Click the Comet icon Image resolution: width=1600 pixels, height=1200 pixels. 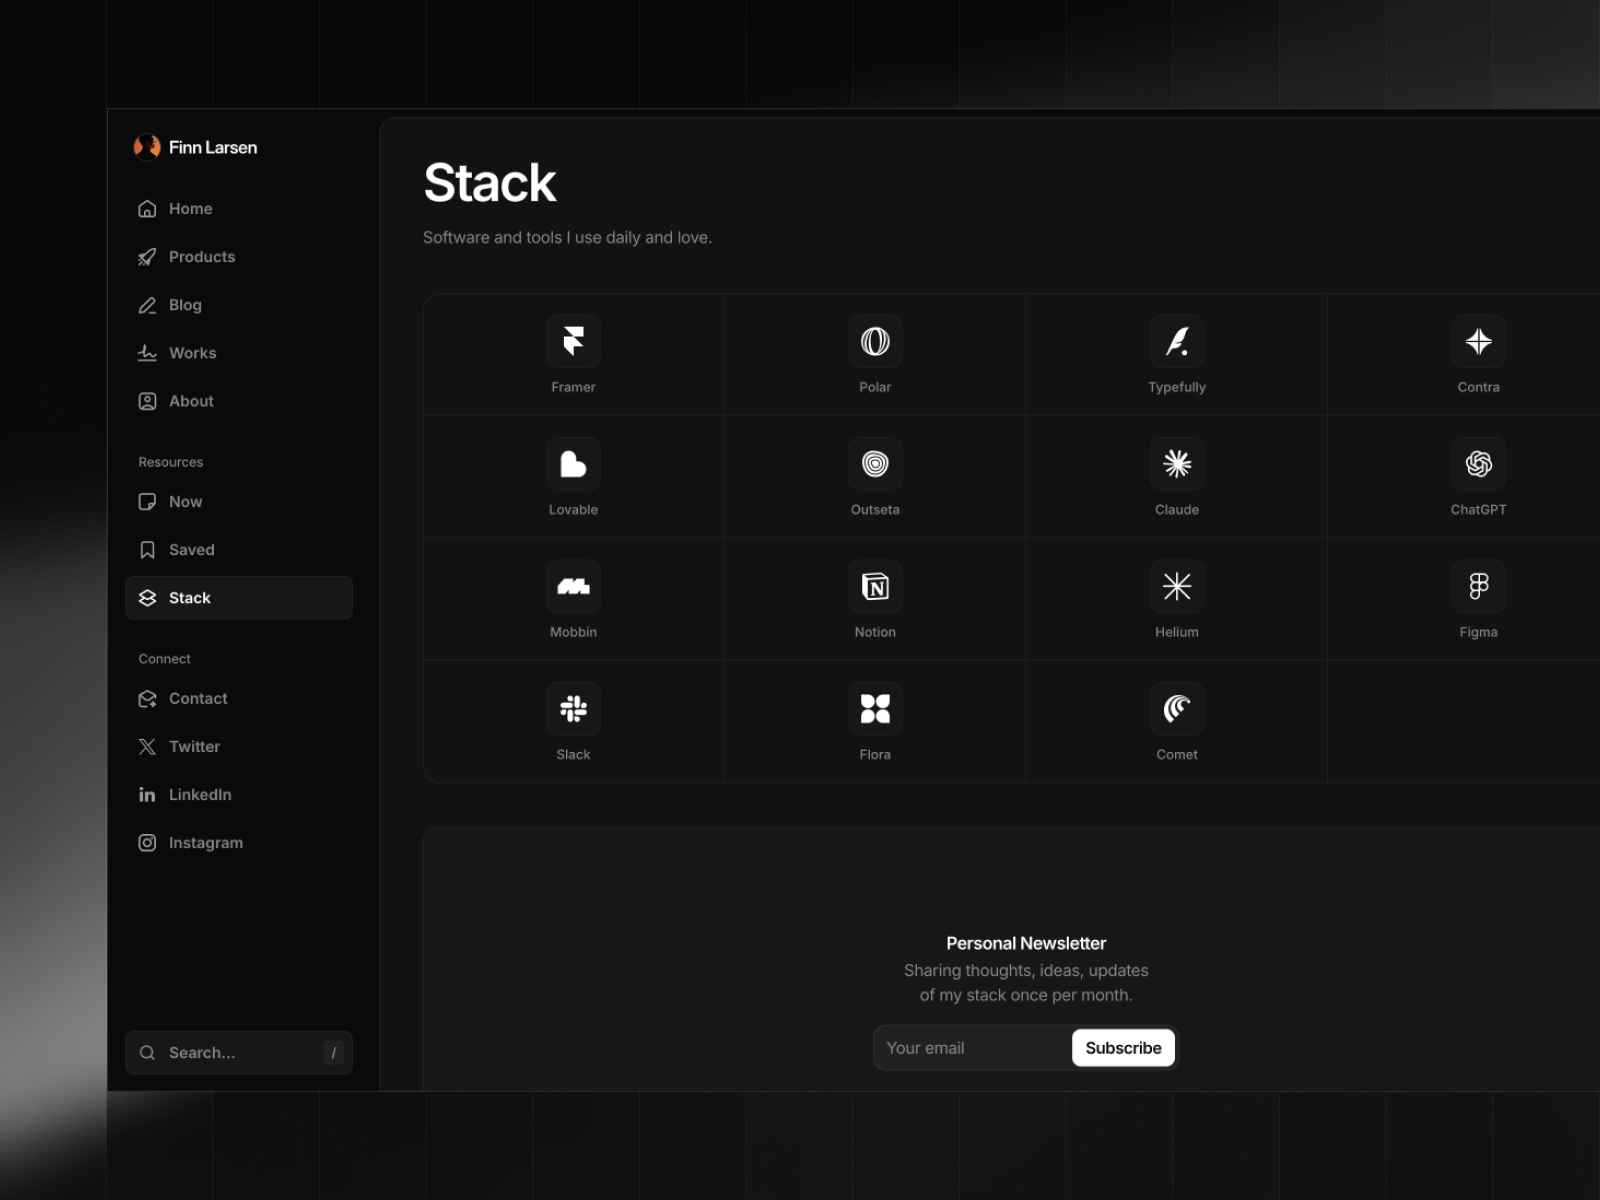(1177, 709)
